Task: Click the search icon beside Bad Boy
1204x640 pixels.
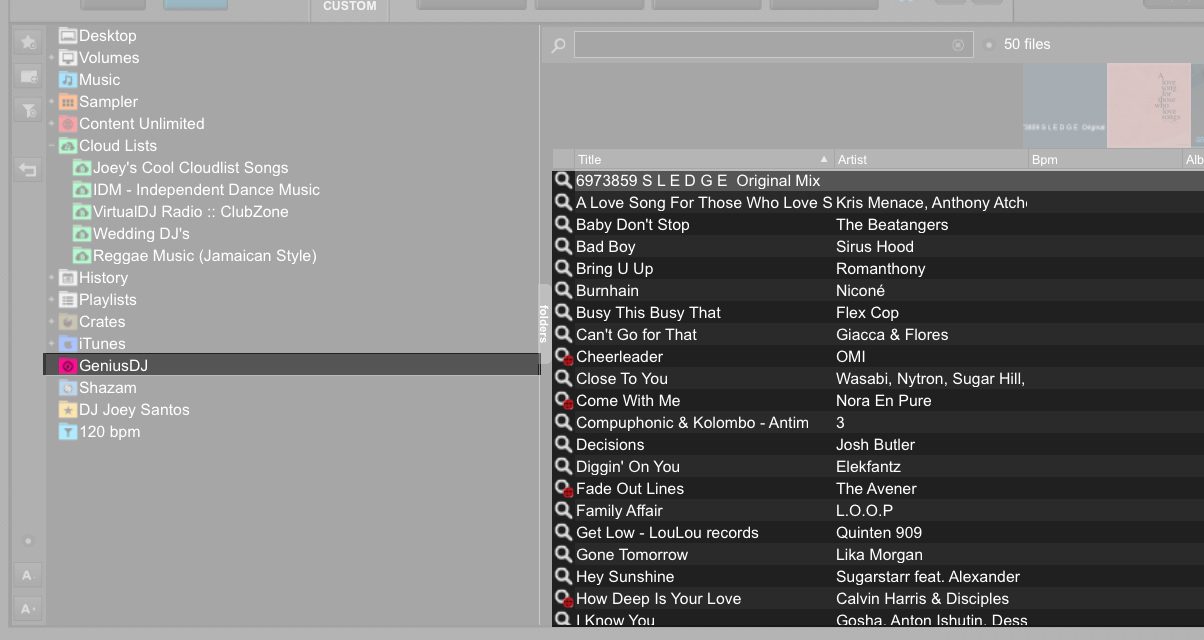Action: (564, 247)
